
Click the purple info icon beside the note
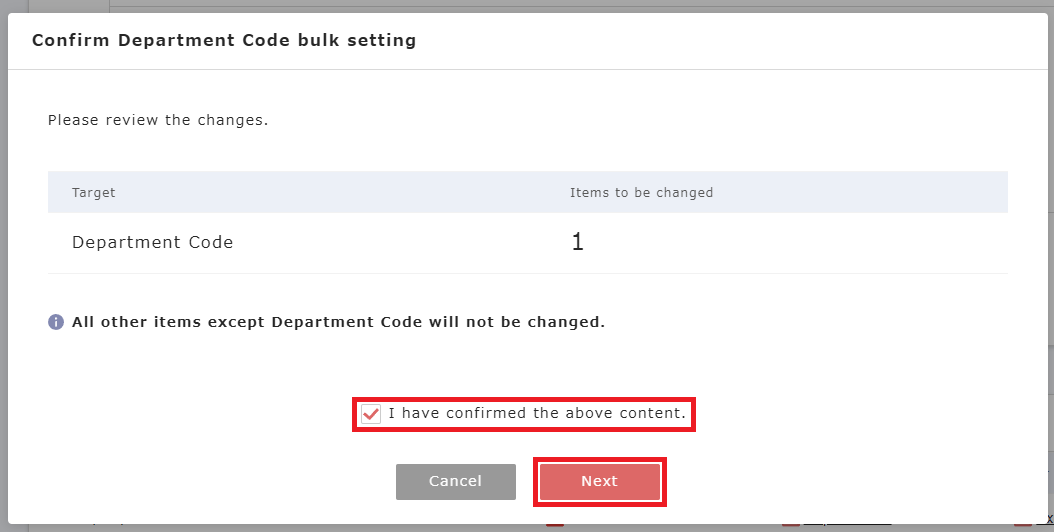click(56, 322)
